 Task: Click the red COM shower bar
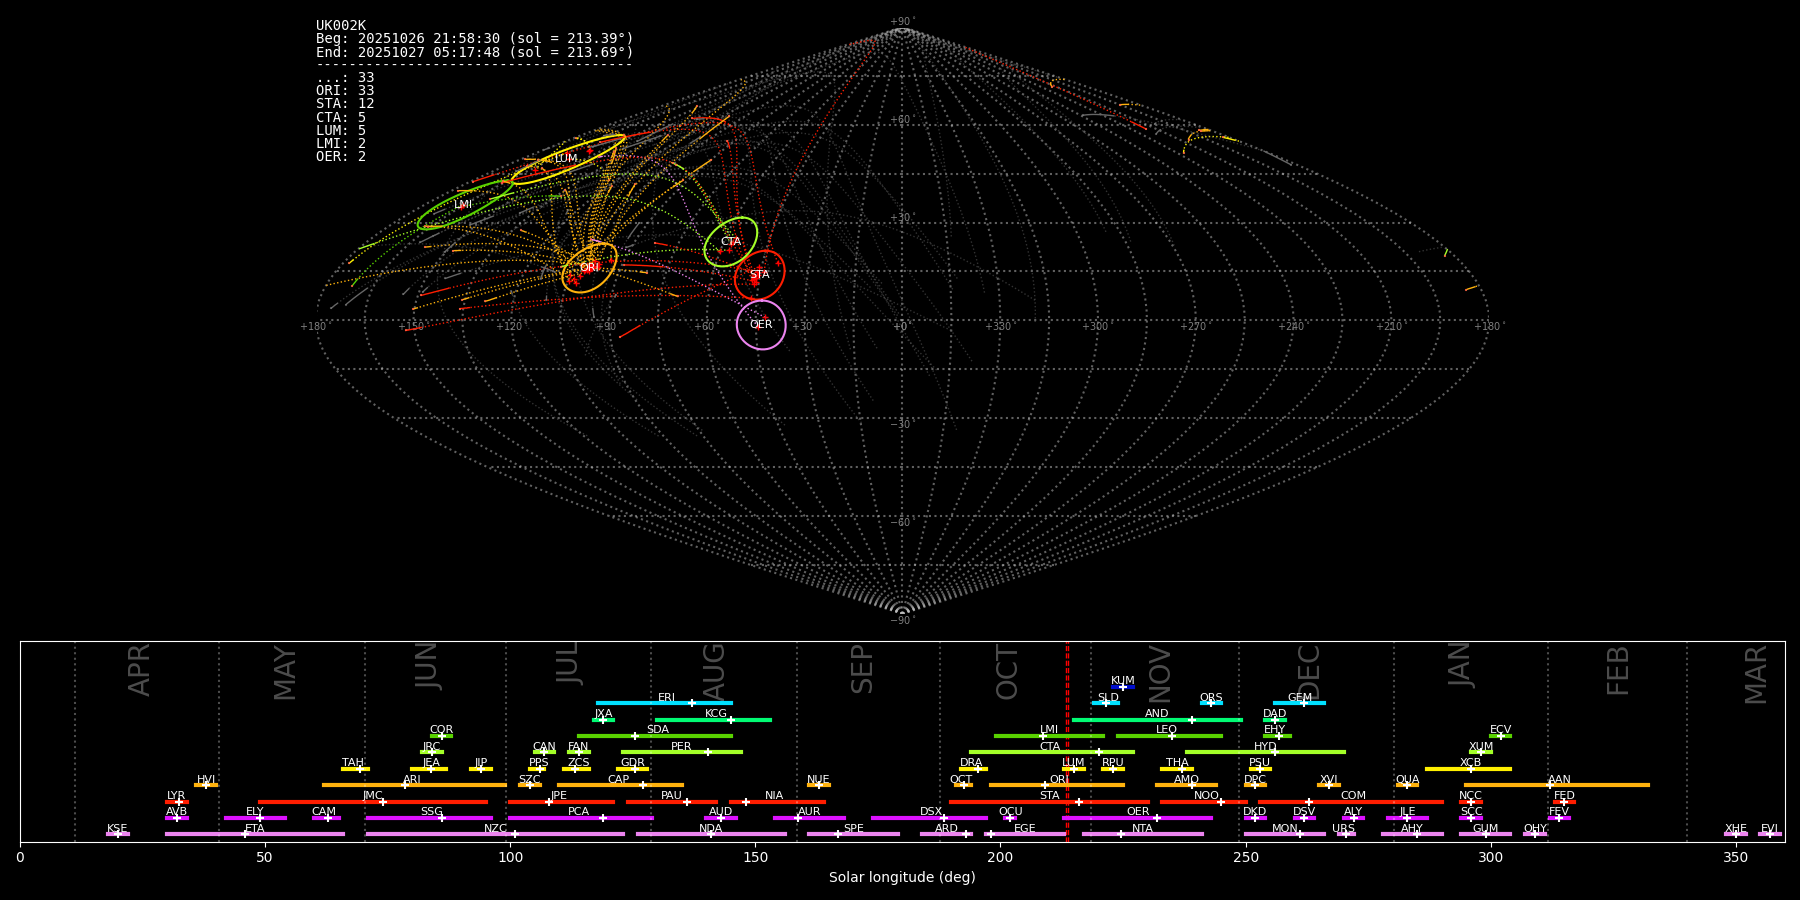point(1352,802)
